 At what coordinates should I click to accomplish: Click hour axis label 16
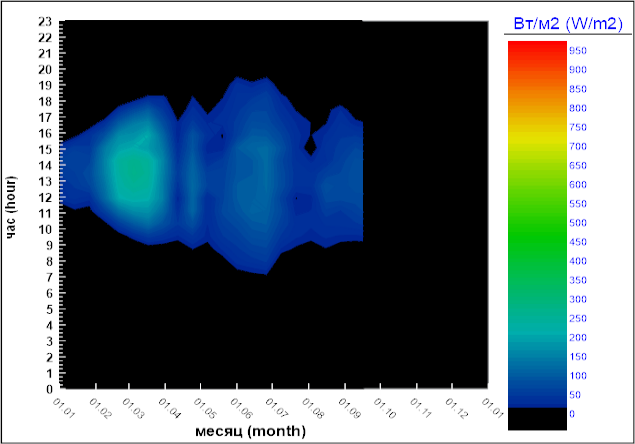tap(45, 133)
